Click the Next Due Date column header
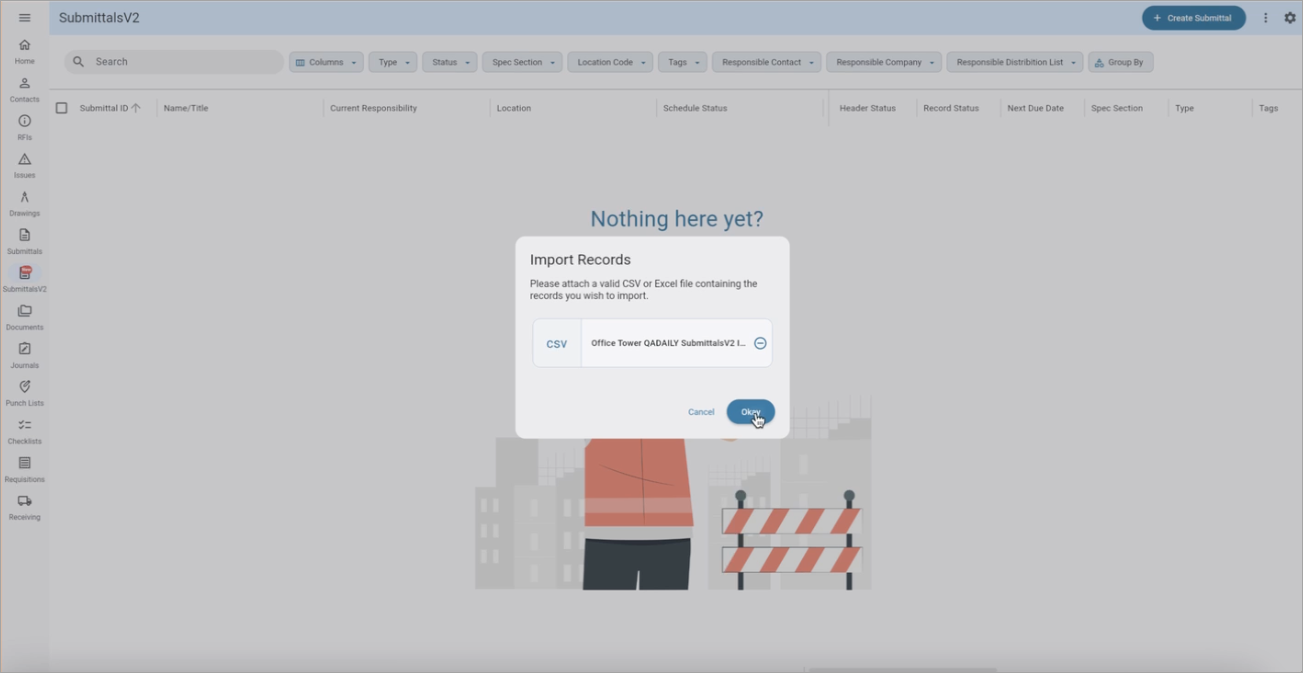The image size is (1303, 673). tap(1035, 108)
